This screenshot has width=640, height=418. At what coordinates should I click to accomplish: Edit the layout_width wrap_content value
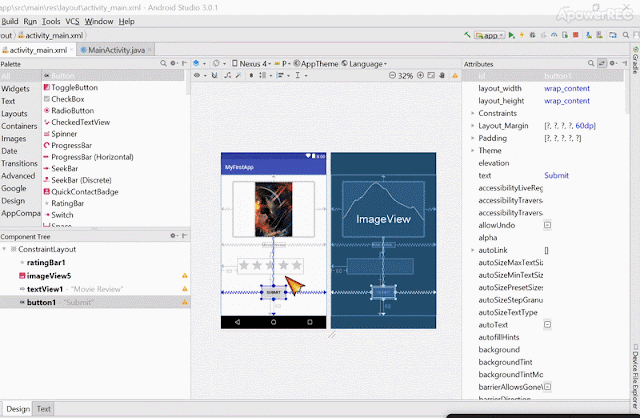pos(567,88)
